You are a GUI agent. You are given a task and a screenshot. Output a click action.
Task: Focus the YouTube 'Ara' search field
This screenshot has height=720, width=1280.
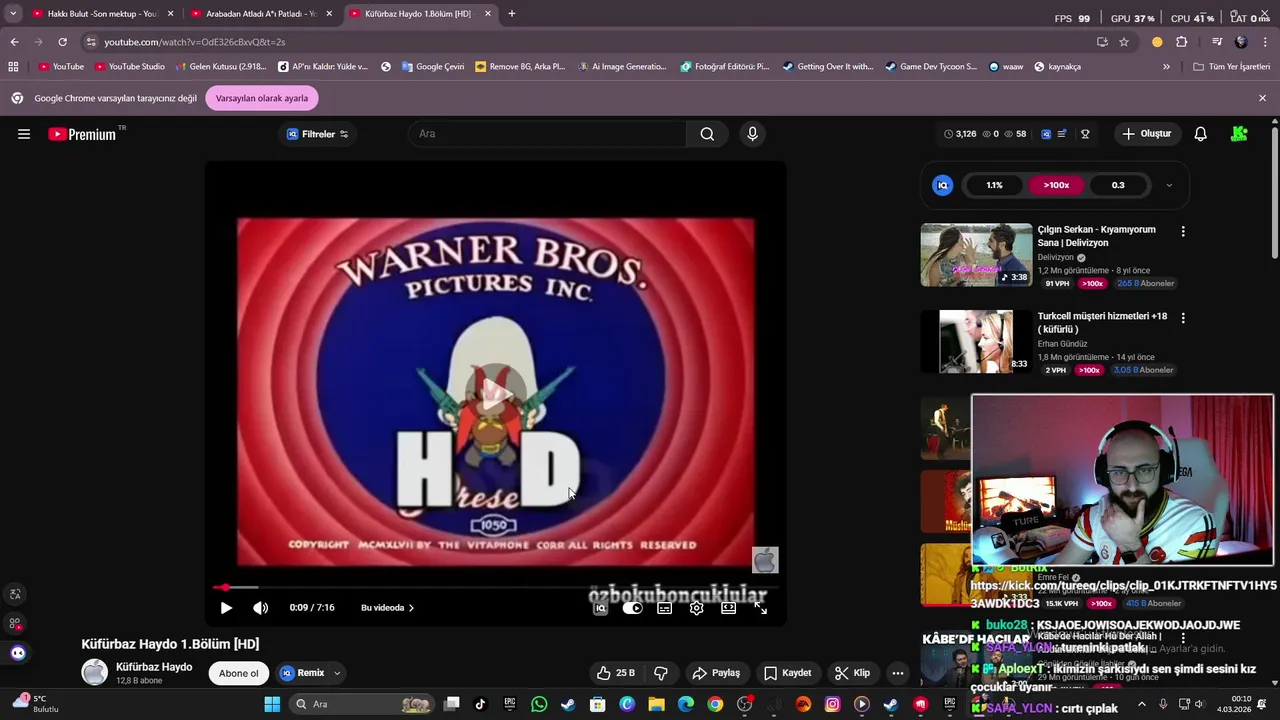click(x=547, y=134)
